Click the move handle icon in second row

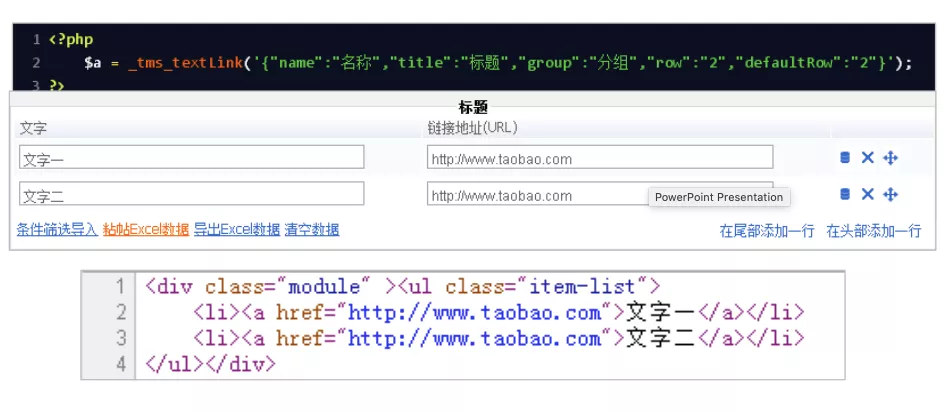[x=891, y=194]
